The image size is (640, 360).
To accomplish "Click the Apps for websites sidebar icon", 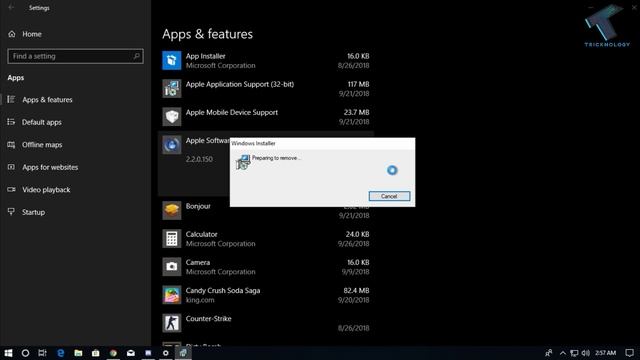I will click(11, 167).
